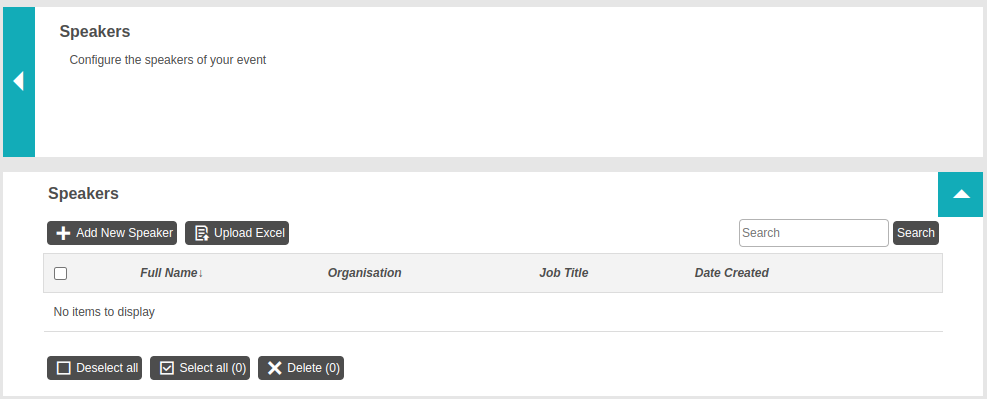Click Delete (0) button

point(301,368)
